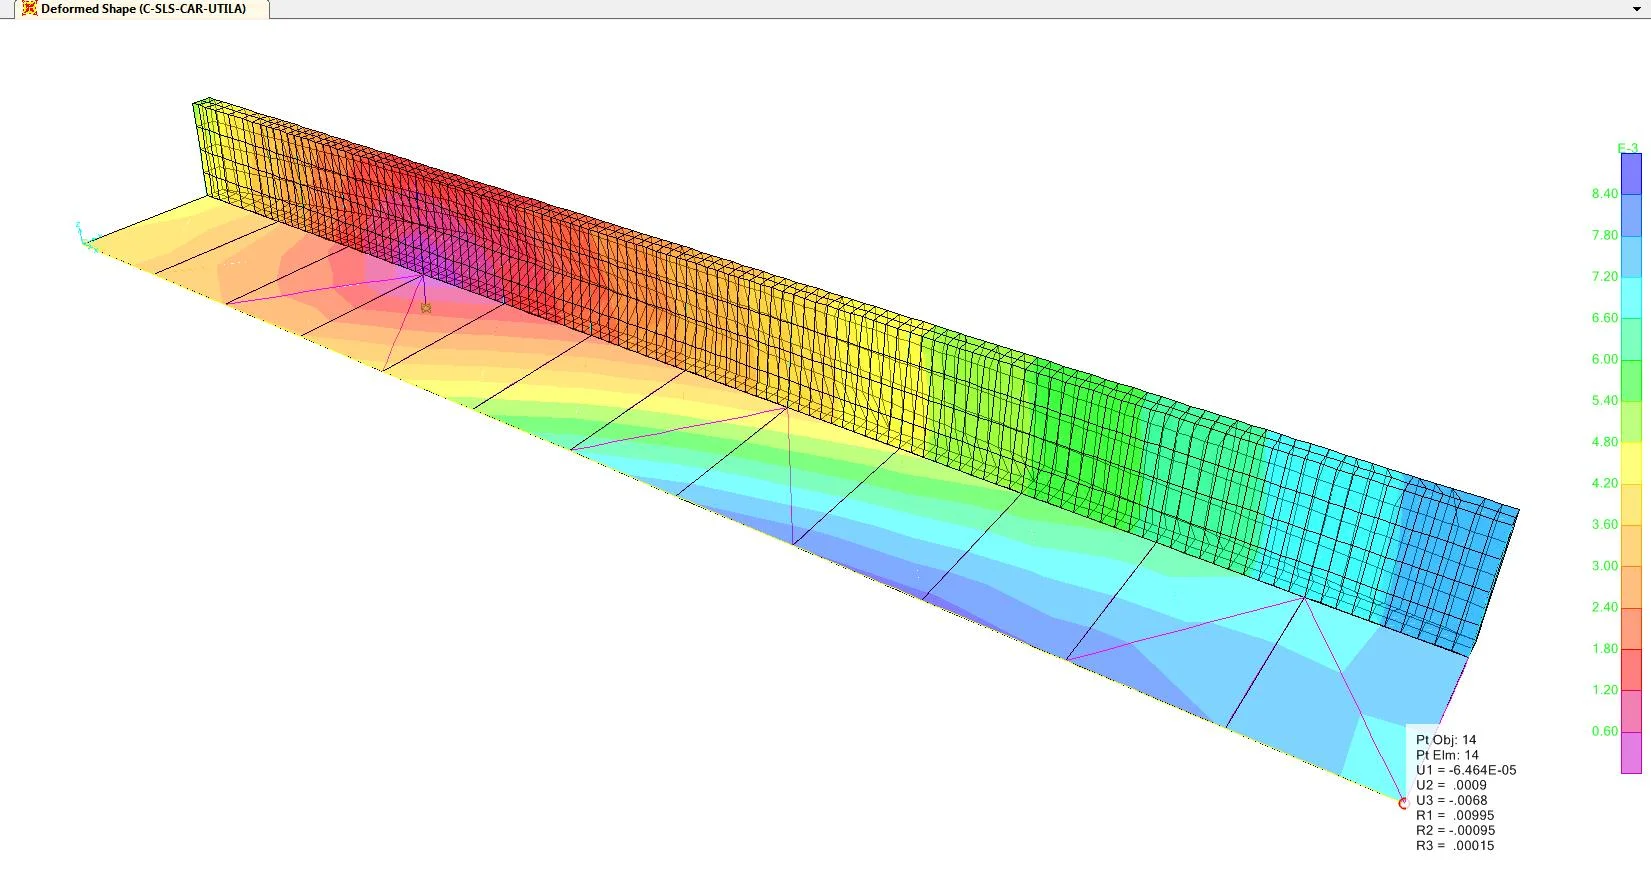
Task: Click the SAP2000 icon on the tab
Action: 30,9
